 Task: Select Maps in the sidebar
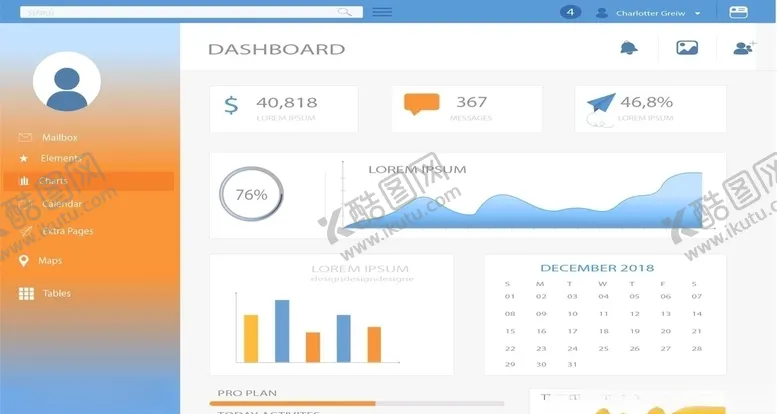(x=50, y=261)
